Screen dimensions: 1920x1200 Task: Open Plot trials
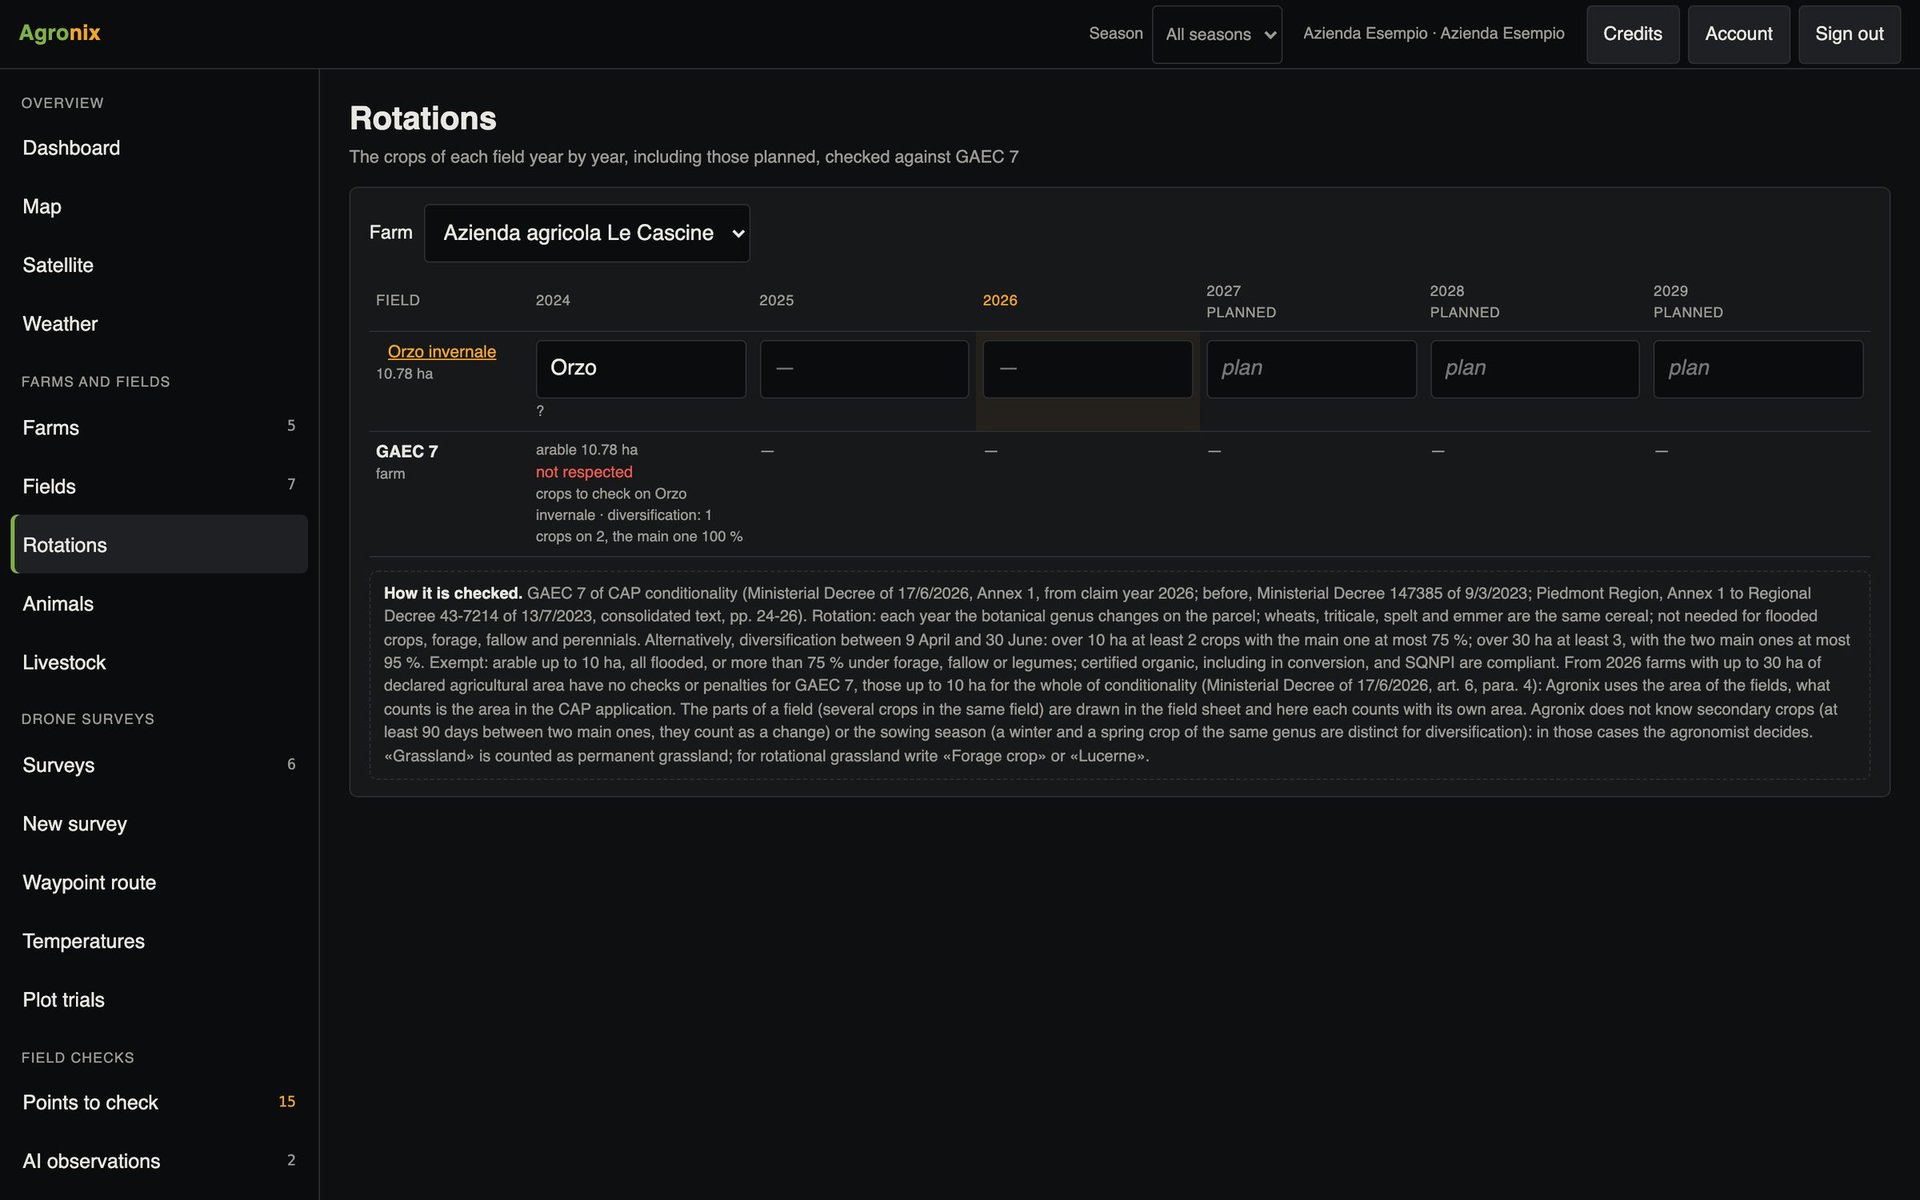160,1000
